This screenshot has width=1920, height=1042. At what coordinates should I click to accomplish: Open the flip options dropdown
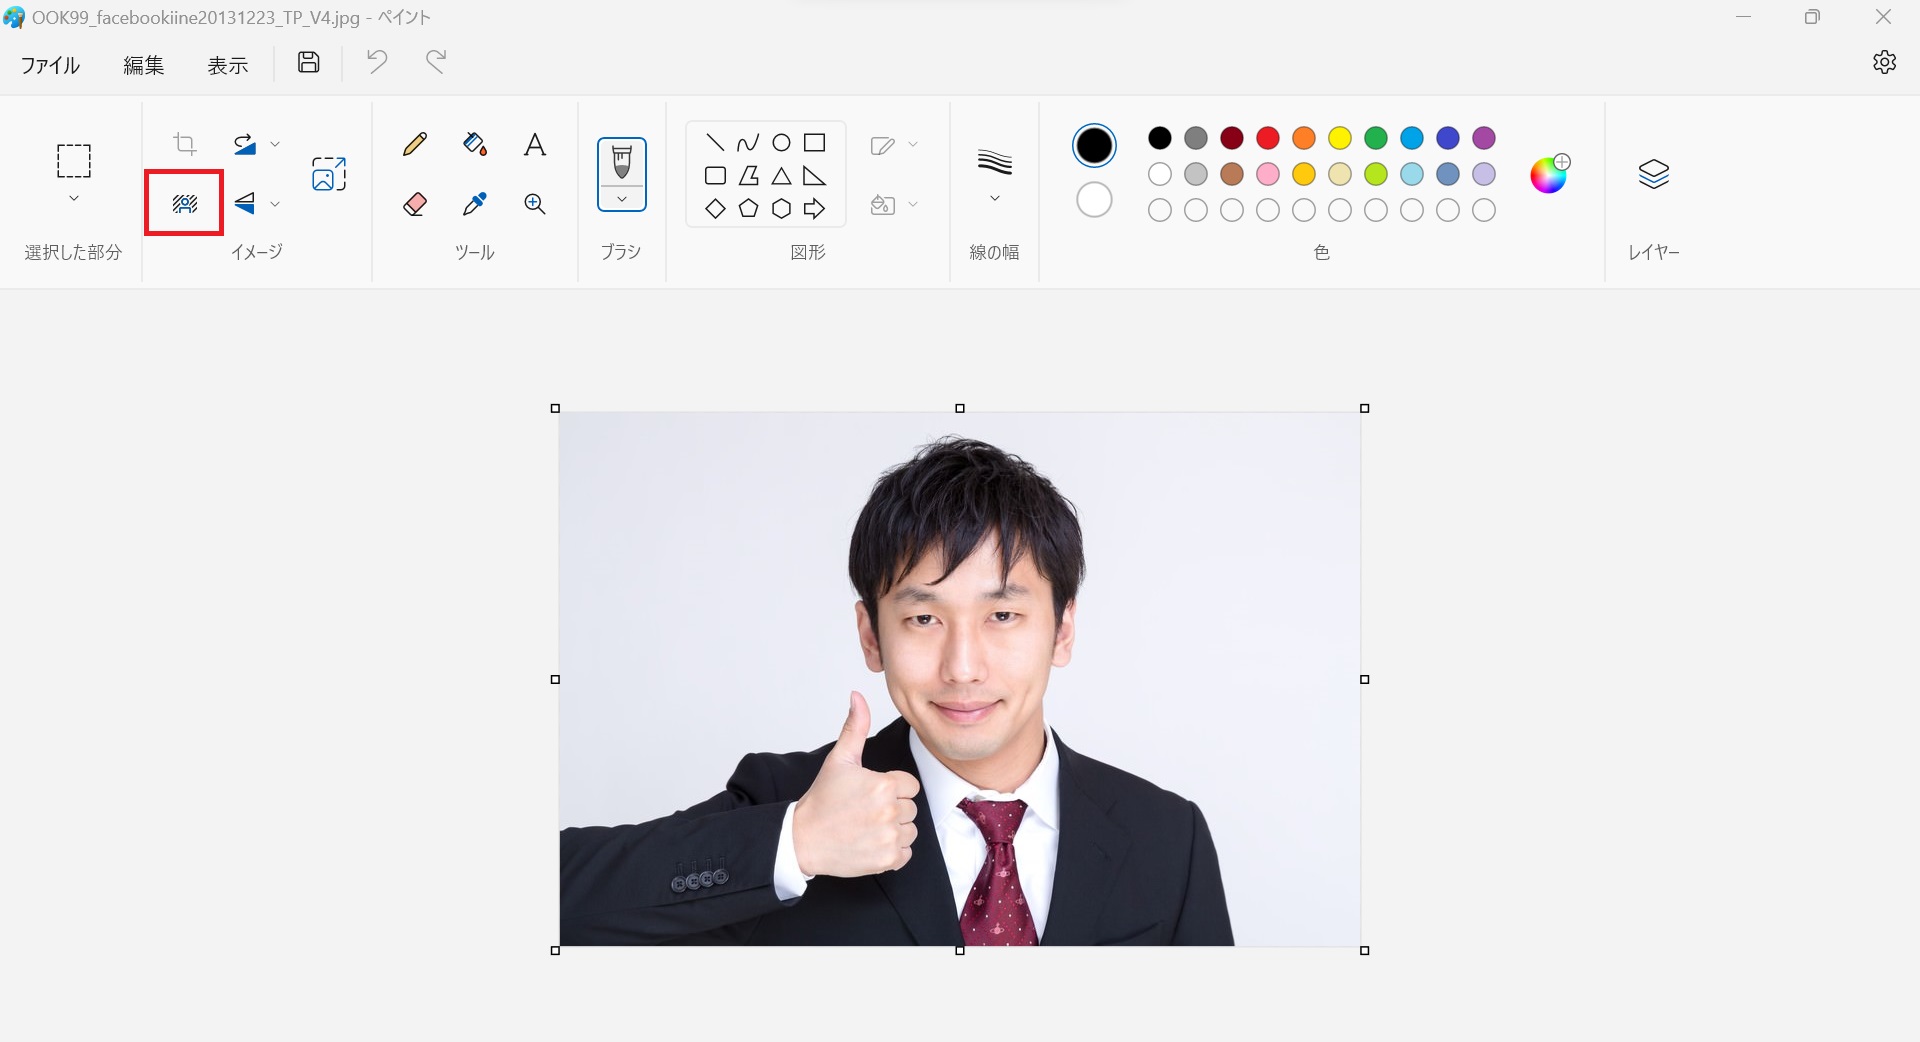coord(275,204)
